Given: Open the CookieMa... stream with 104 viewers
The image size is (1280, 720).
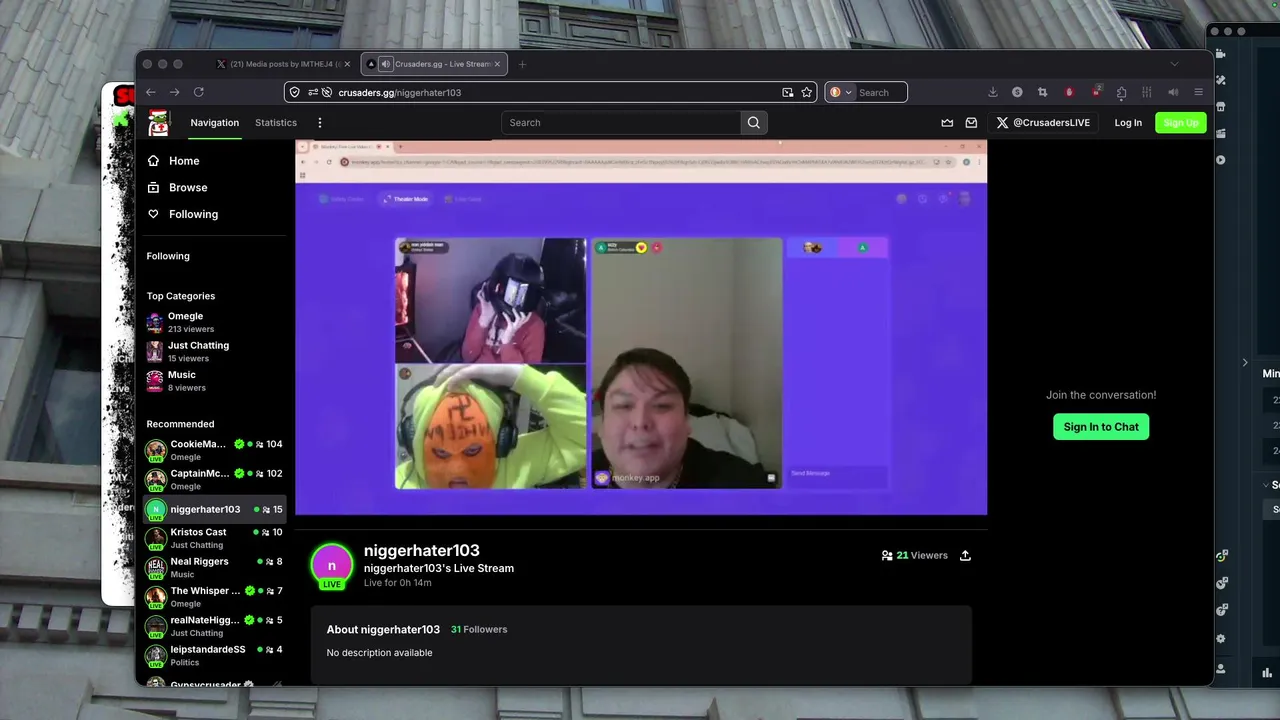Looking at the screenshot, I should click(x=215, y=450).
